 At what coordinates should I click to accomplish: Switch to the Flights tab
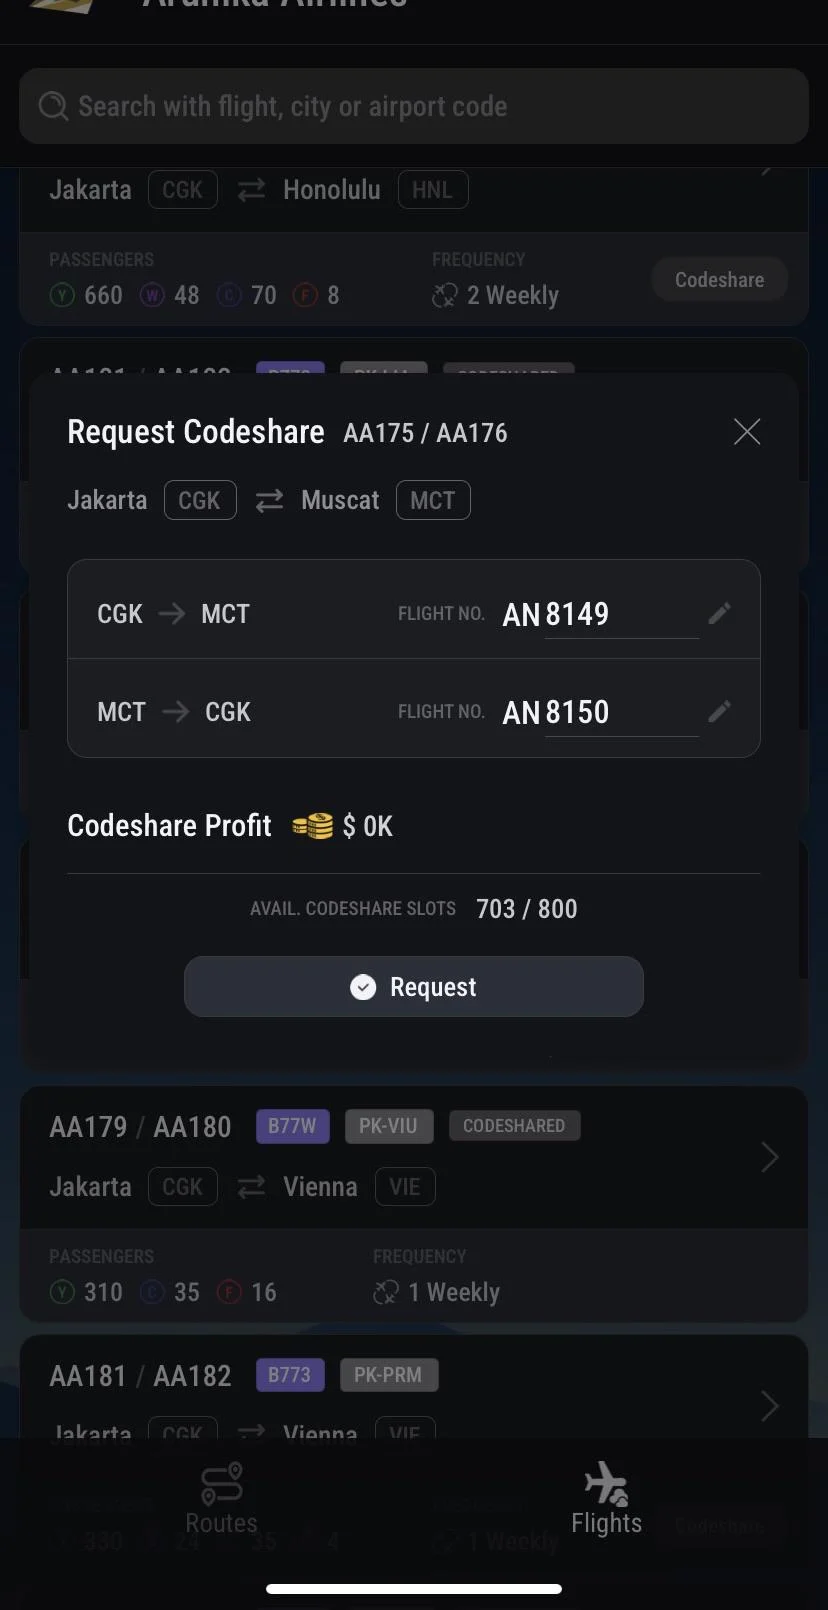coord(606,1497)
